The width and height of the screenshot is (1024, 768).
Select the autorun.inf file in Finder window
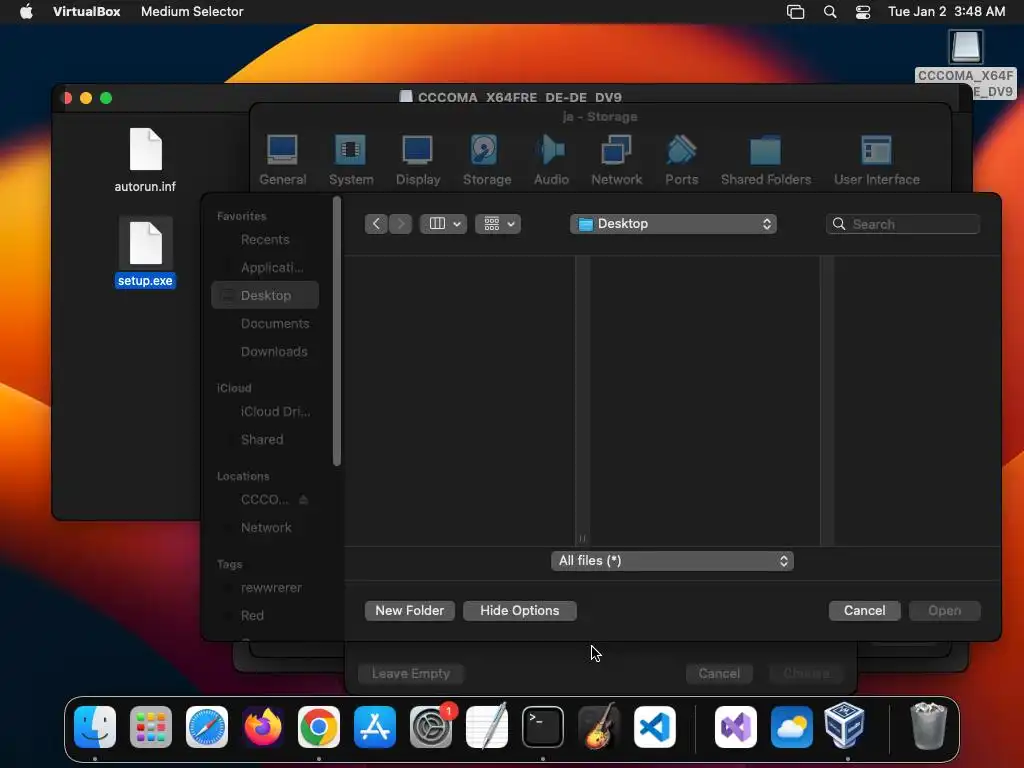(x=145, y=160)
